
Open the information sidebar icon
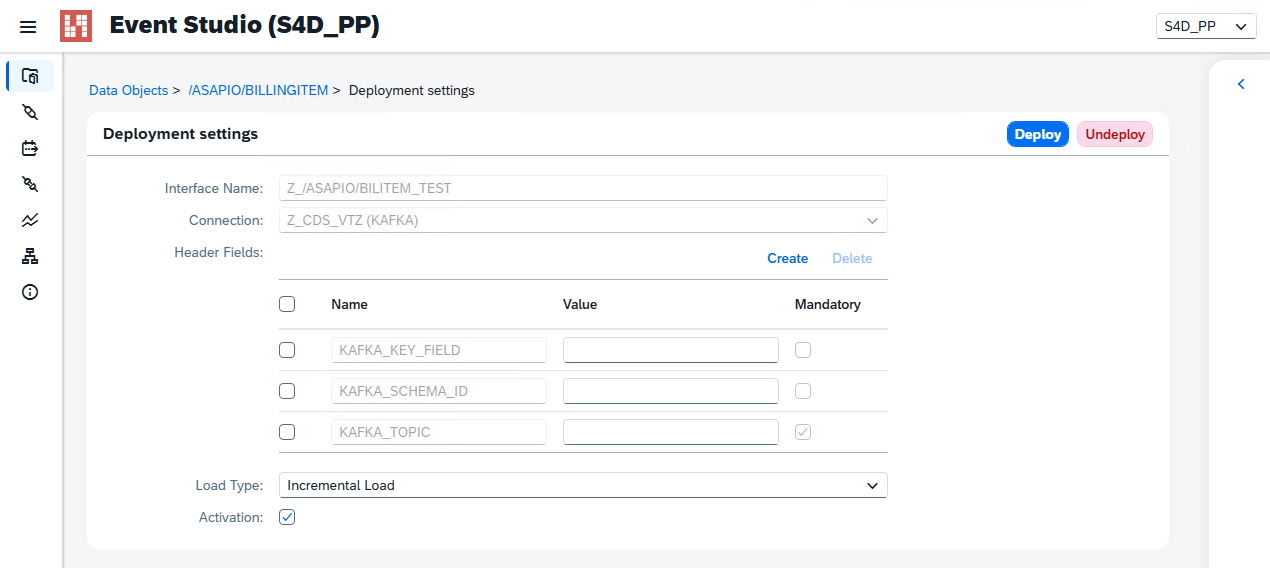click(x=30, y=292)
